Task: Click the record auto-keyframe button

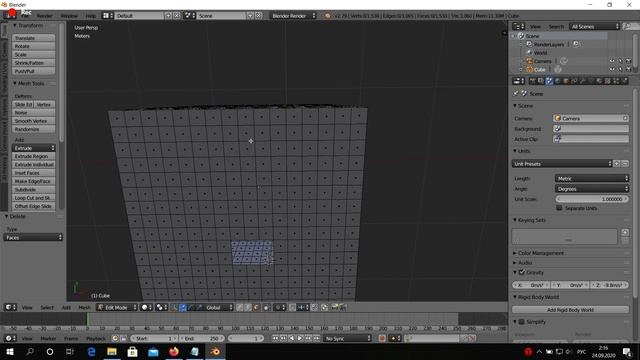Action: pyautogui.click(x=382, y=338)
